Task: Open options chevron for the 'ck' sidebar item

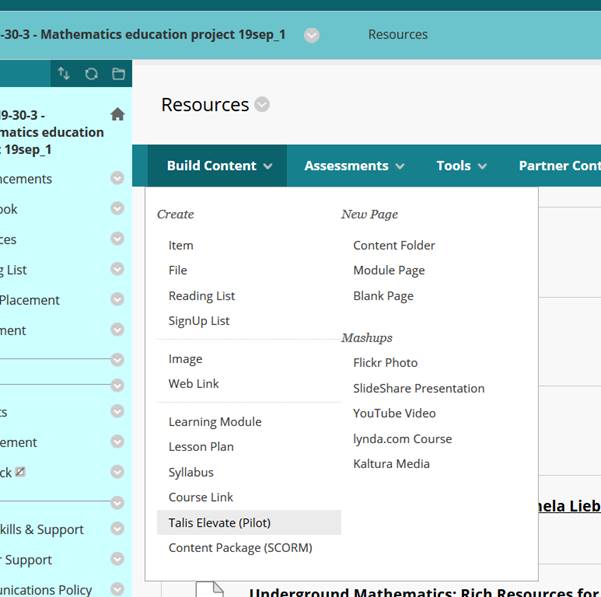Action: coord(117,471)
